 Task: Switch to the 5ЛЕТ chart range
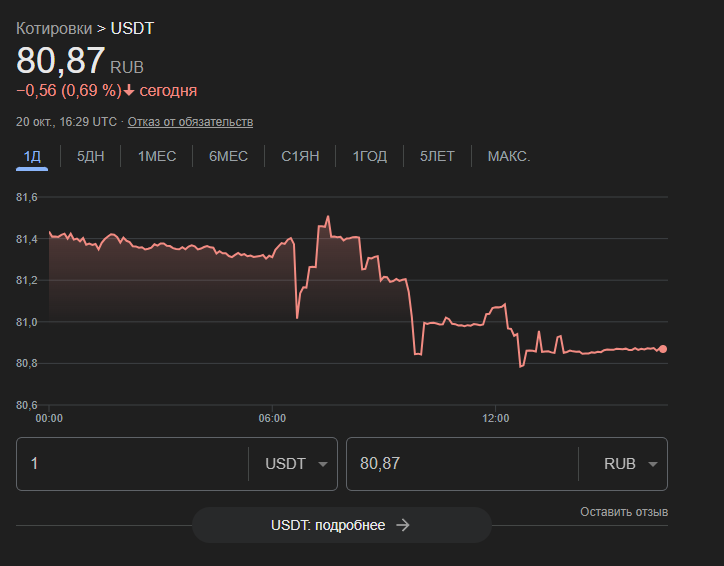[x=437, y=156]
